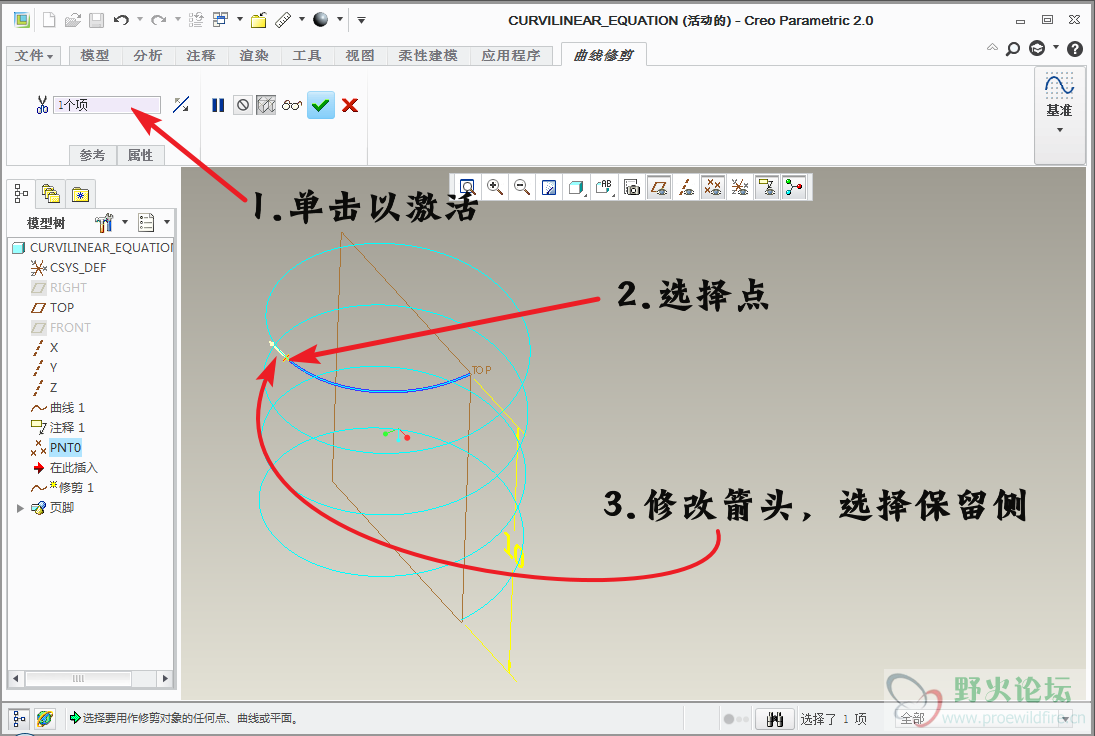Toggle the no-preview circle button
The width and height of the screenshot is (1095, 736).
click(x=242, y=105)
